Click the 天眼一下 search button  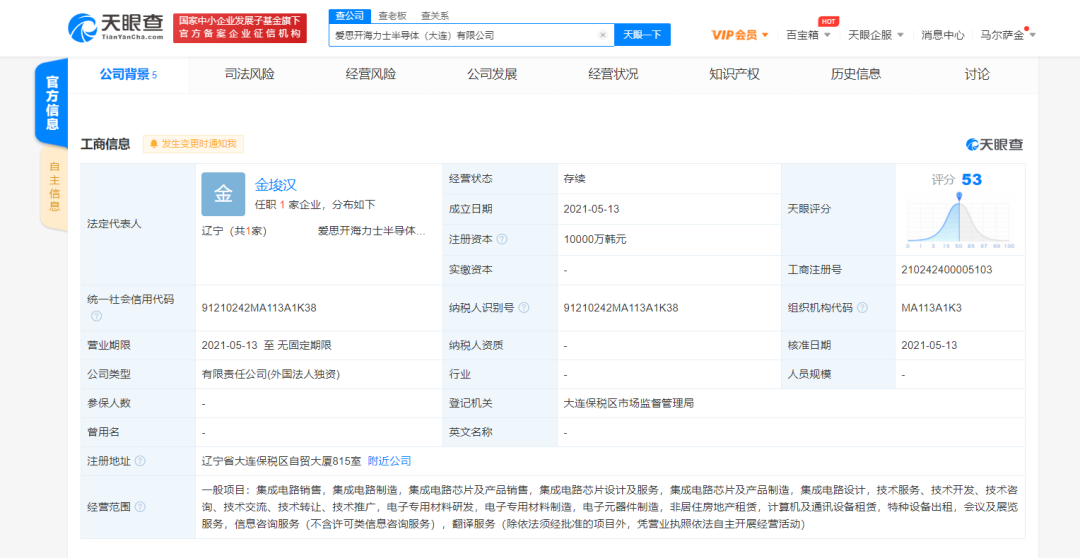pos(643,35)
